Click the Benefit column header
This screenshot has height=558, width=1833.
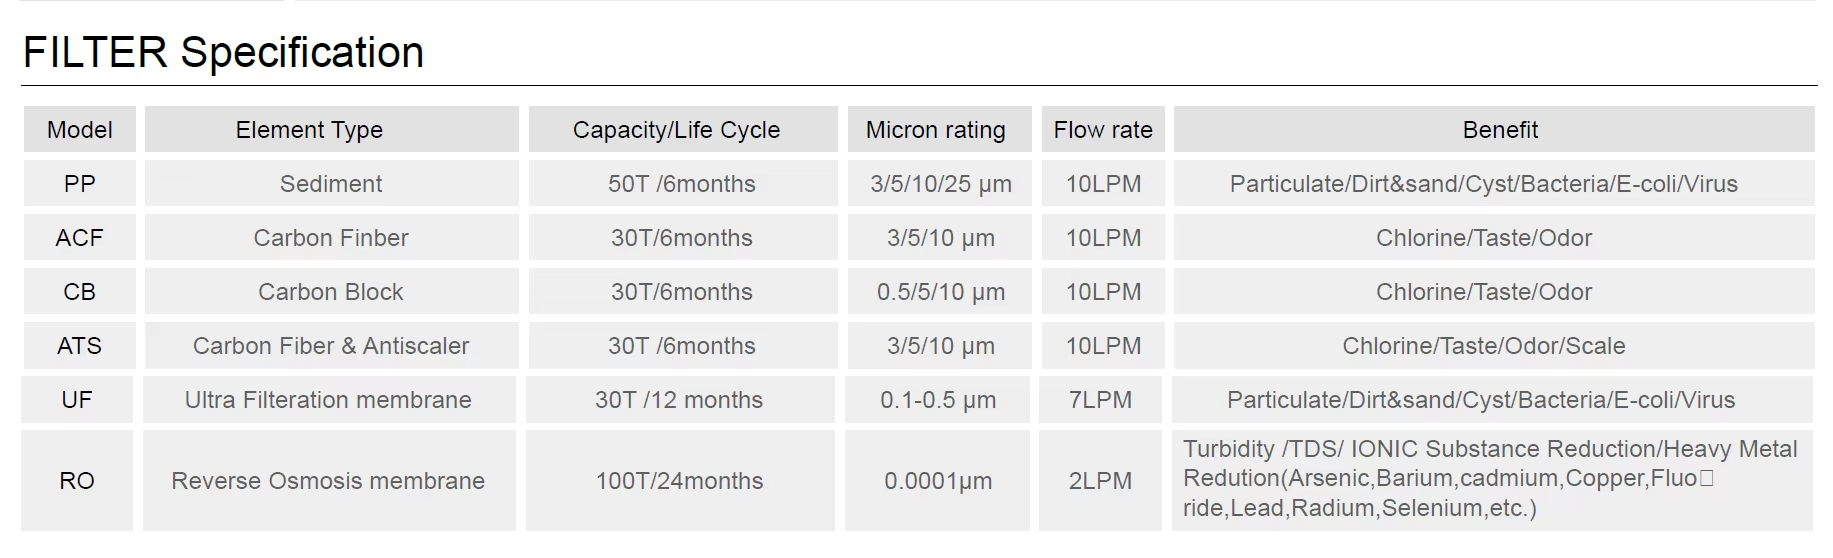pos(1500,130)
